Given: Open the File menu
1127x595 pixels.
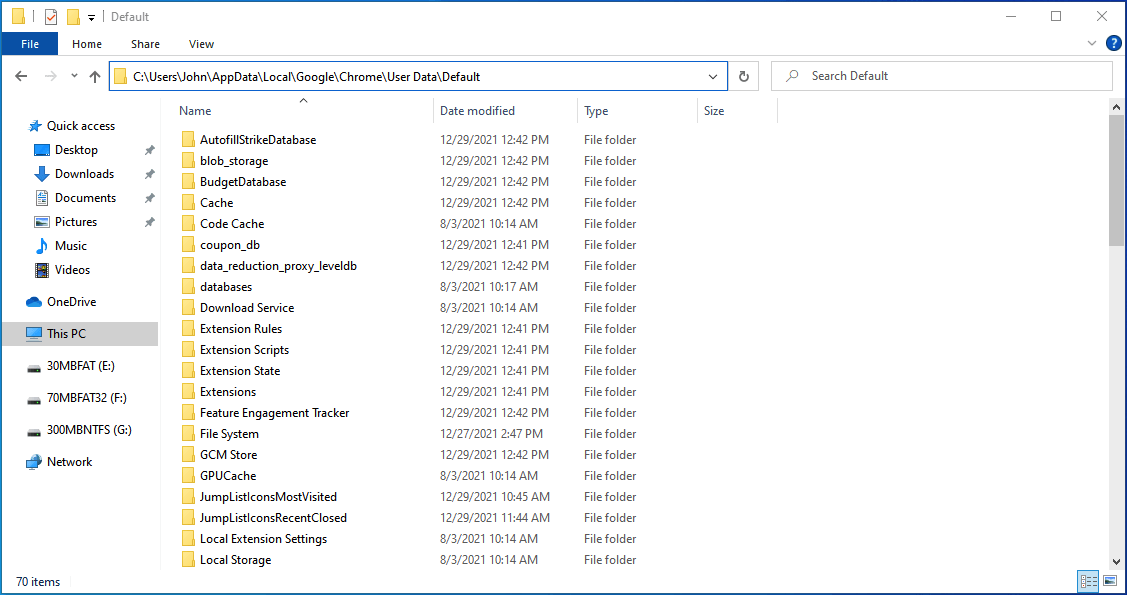Looking at the screenshot, I should coord(30,44).
